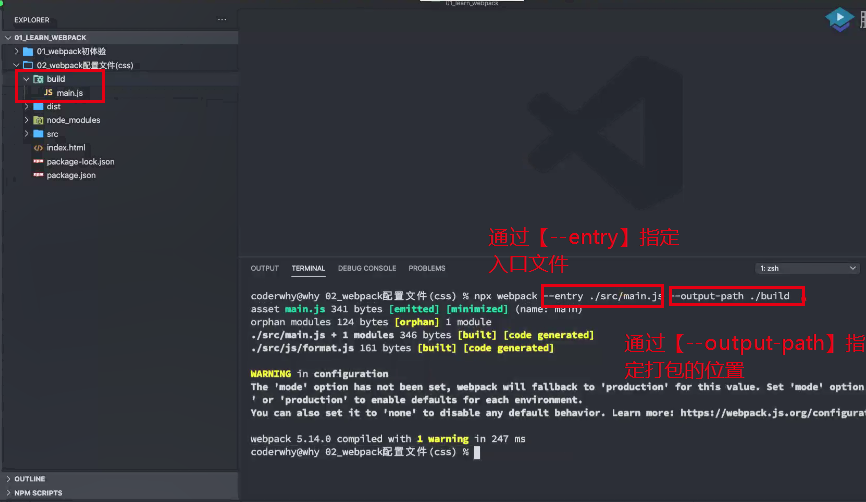Select the build folder name

click(56, 79)
